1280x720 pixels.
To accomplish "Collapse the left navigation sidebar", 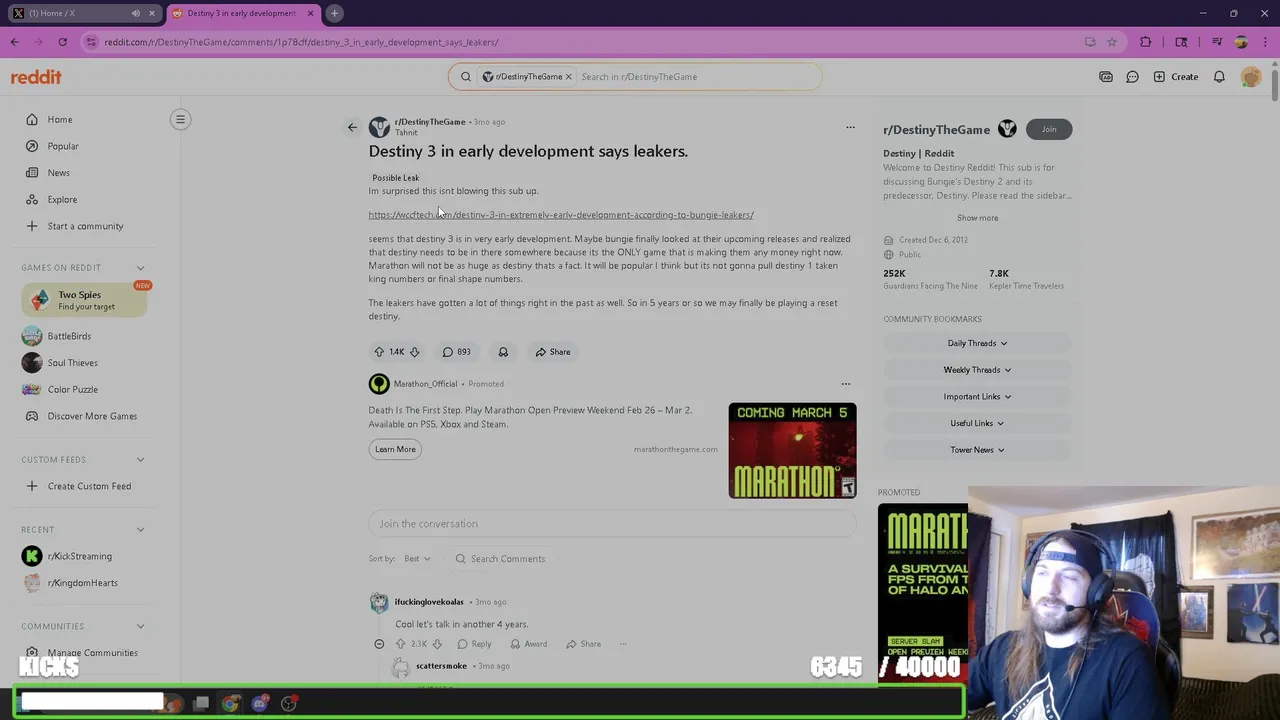I will coord(180,120).
